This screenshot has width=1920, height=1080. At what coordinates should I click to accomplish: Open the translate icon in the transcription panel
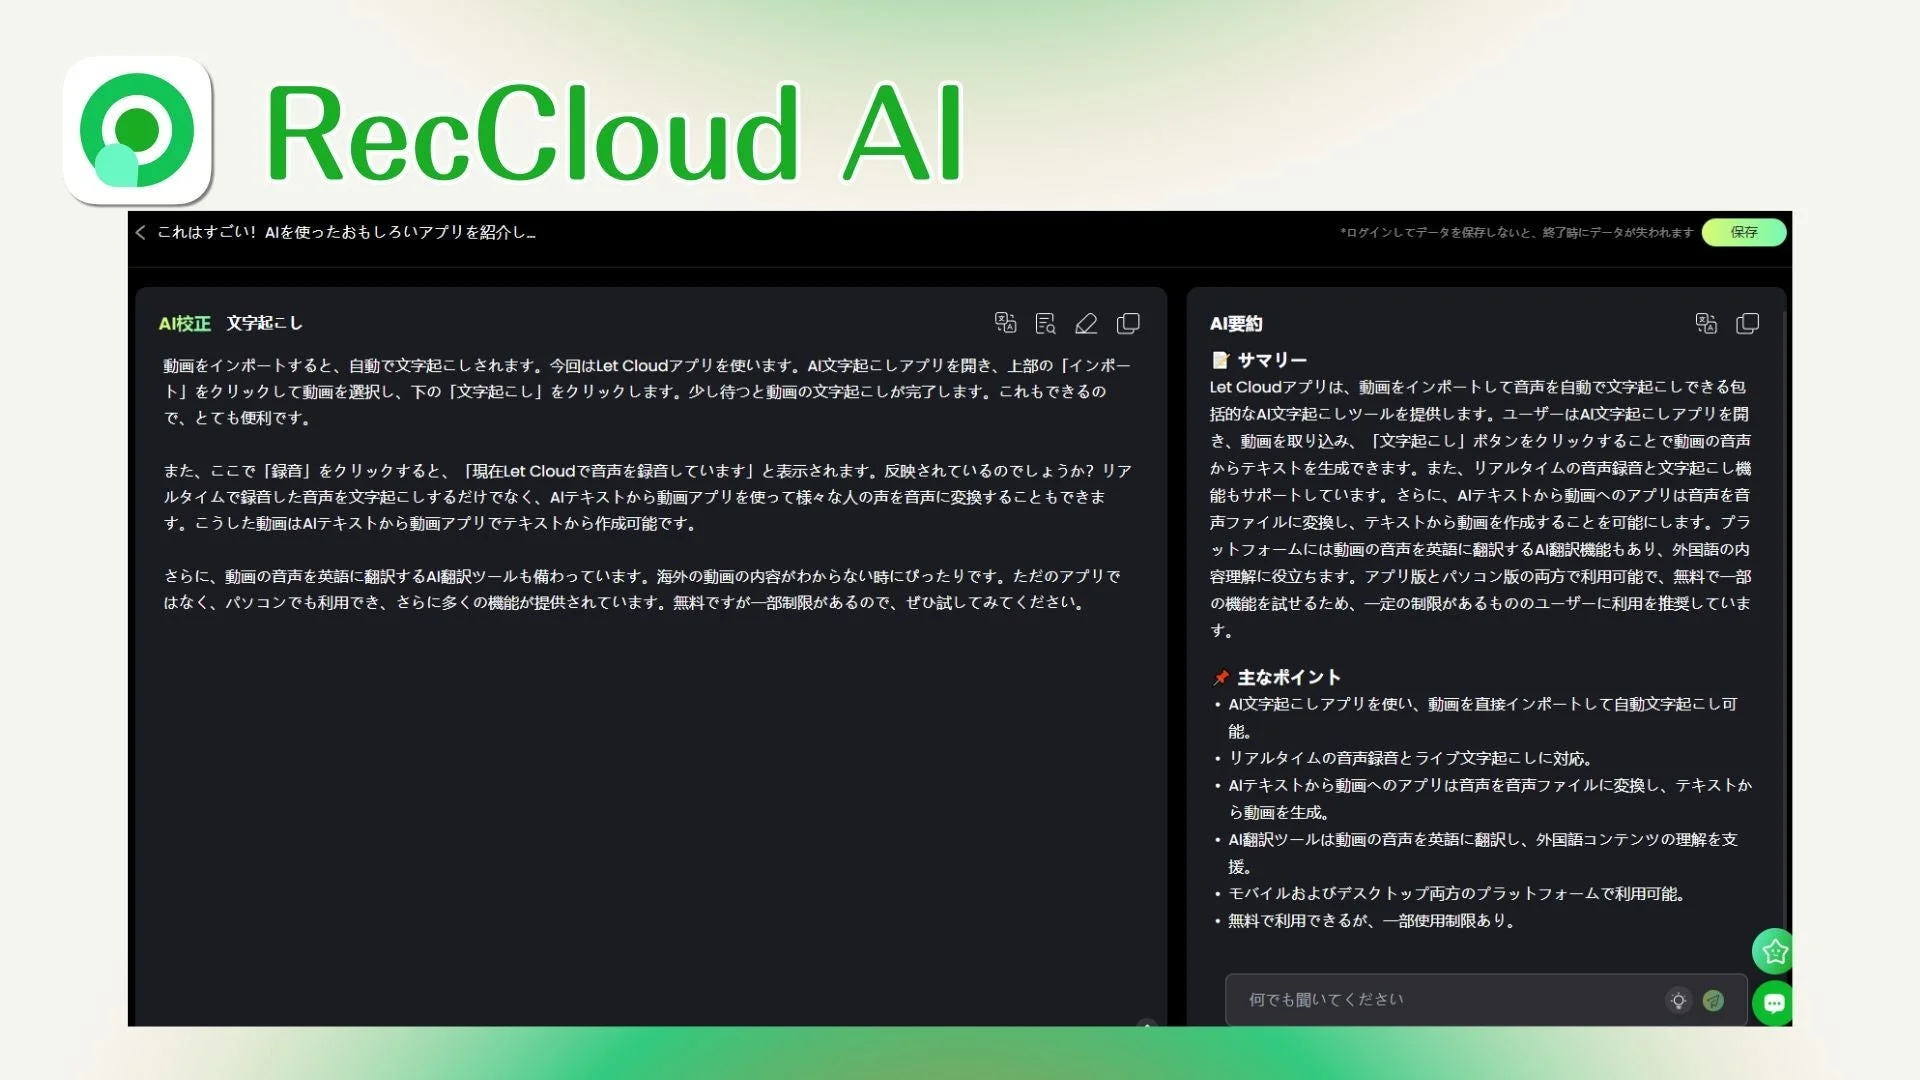(x=1006, y=323)
